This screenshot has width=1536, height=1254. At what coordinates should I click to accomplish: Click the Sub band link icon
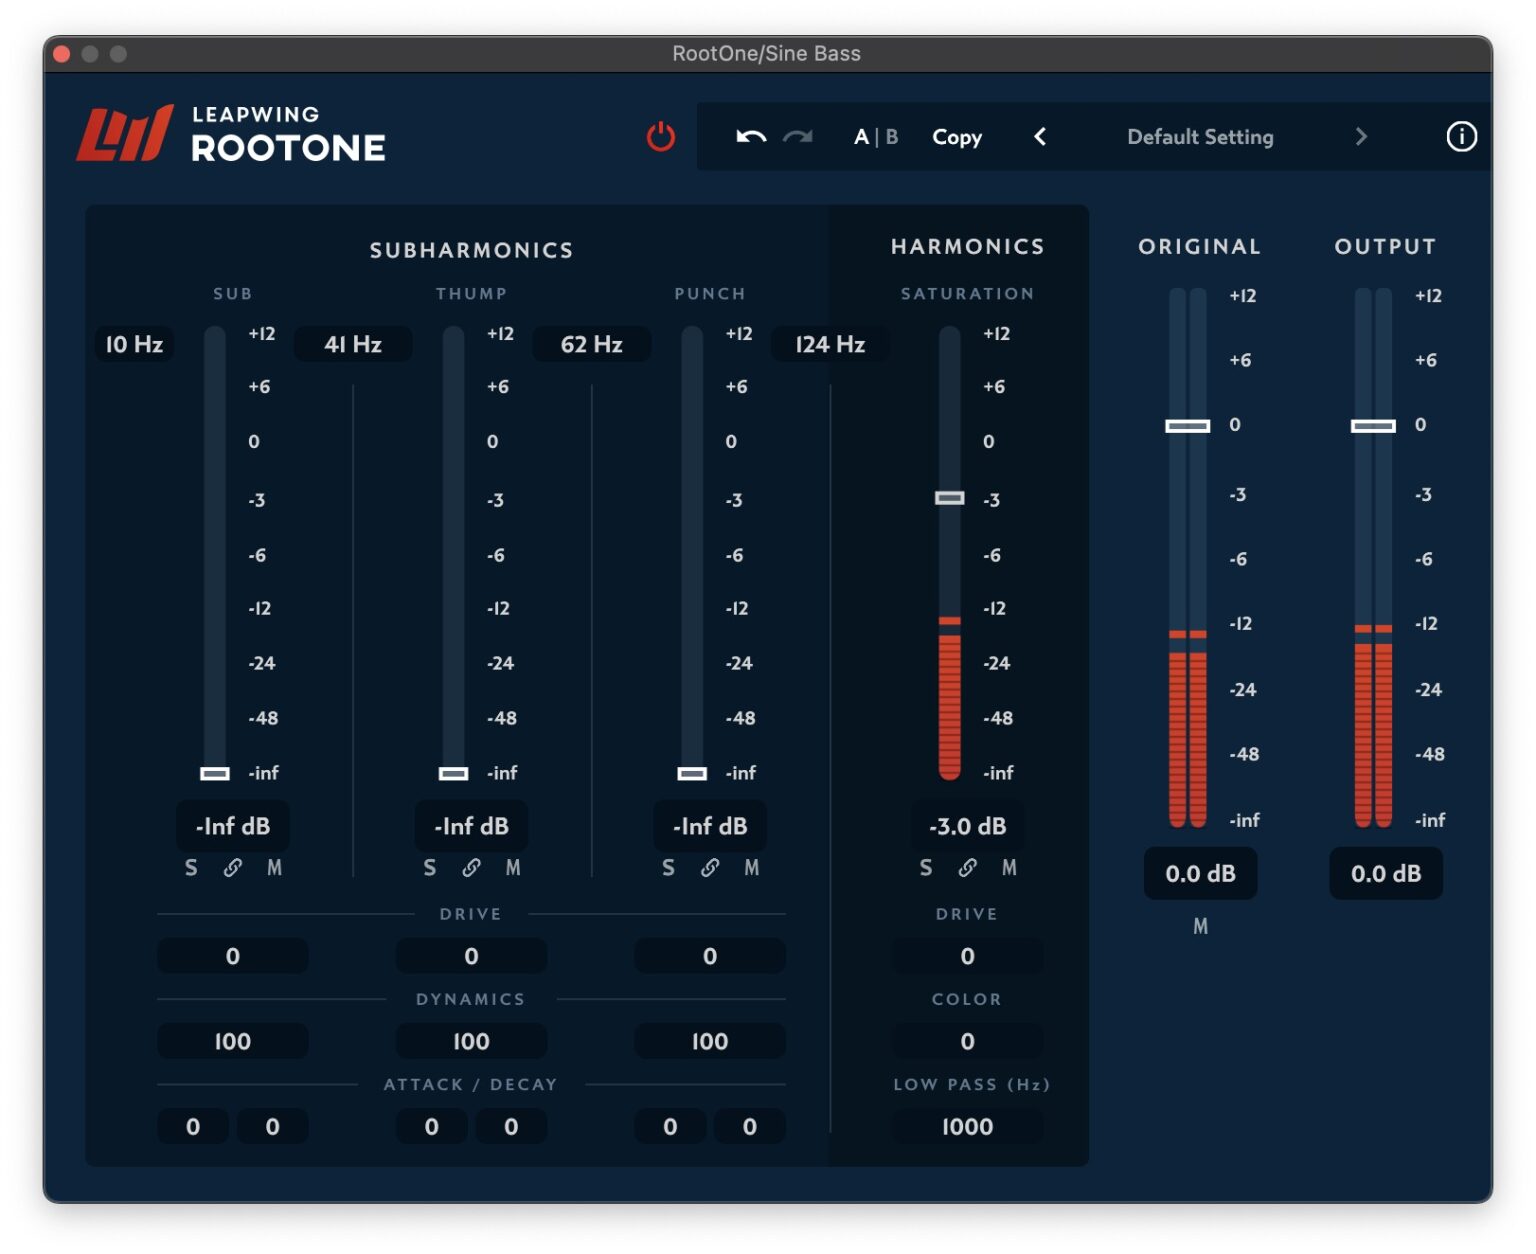(x=233, y=868)
